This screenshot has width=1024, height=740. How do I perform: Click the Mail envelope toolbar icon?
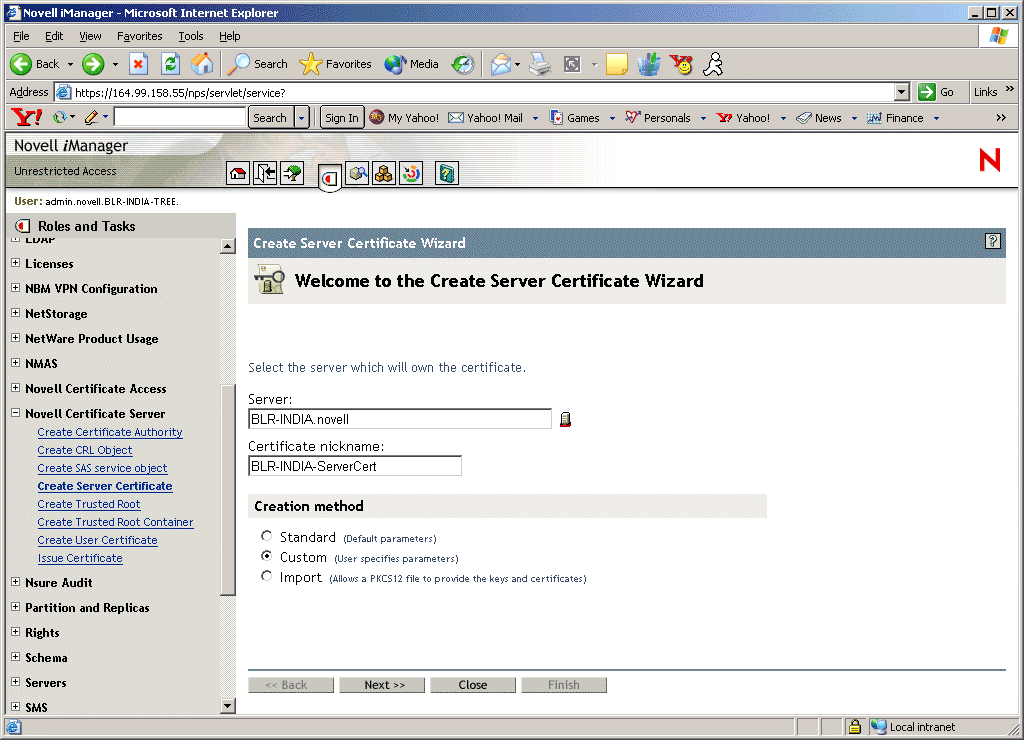tap(501, 64)
